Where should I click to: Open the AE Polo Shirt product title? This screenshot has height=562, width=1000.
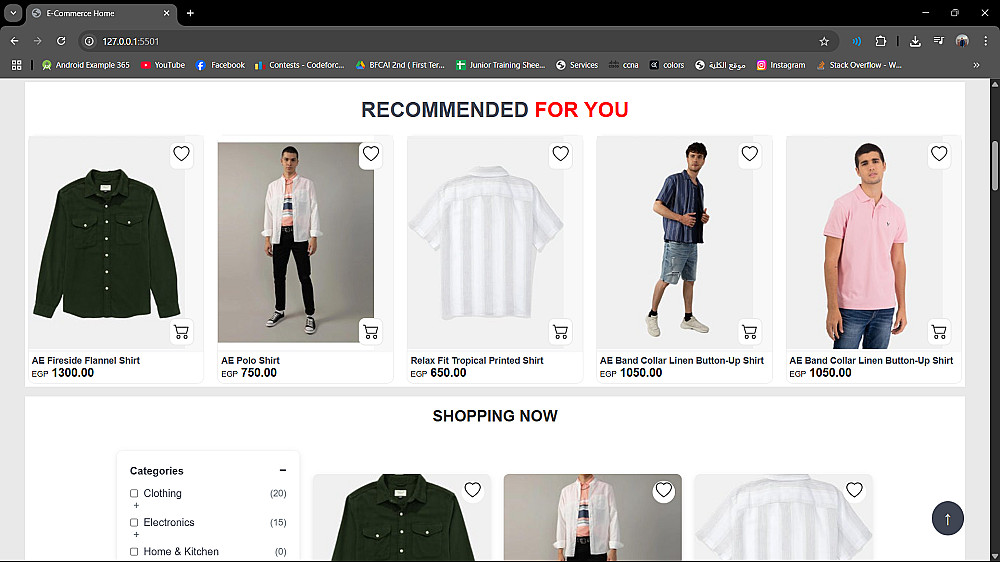tap(250, 360)
